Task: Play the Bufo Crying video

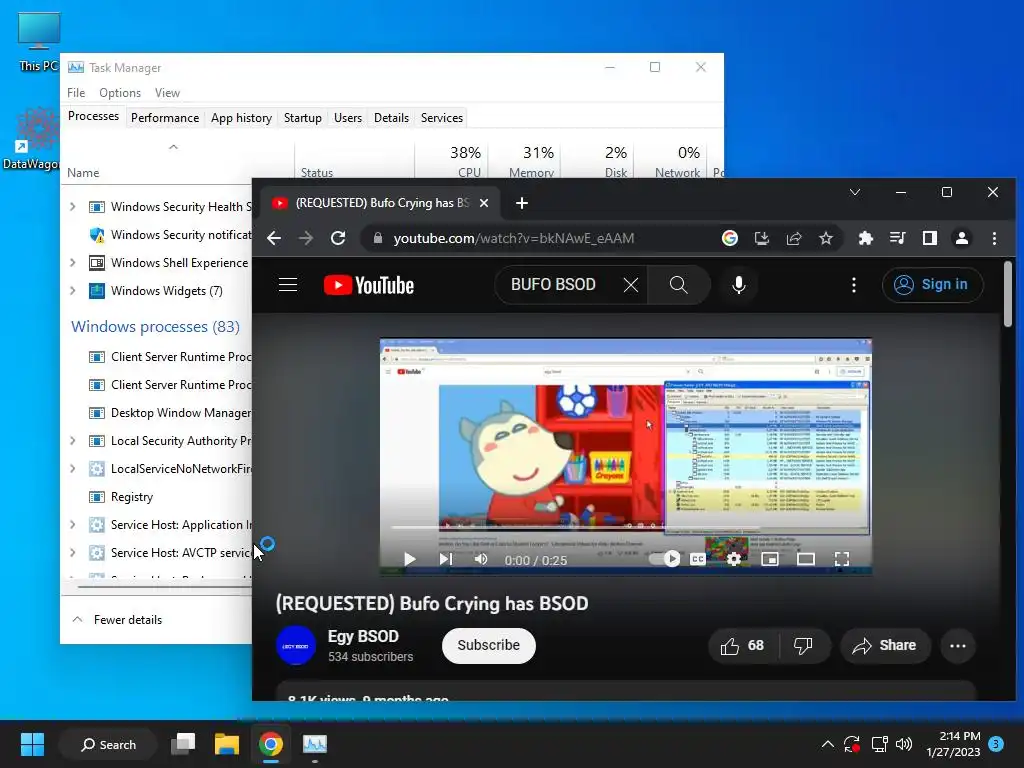Action: 409,559
